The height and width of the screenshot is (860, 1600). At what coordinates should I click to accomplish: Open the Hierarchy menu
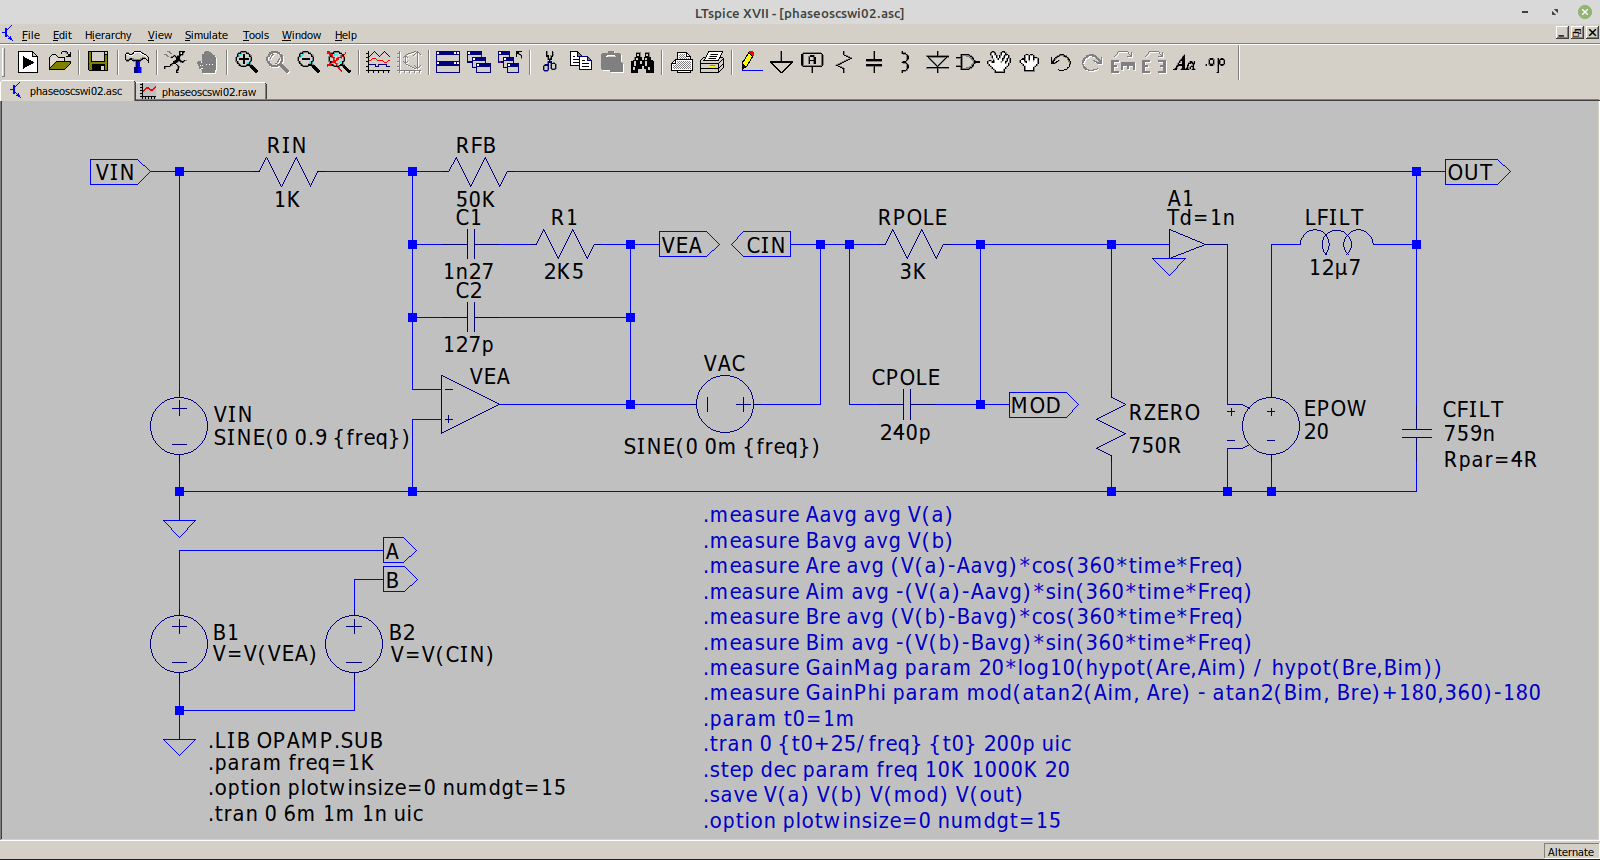point(108,35)
